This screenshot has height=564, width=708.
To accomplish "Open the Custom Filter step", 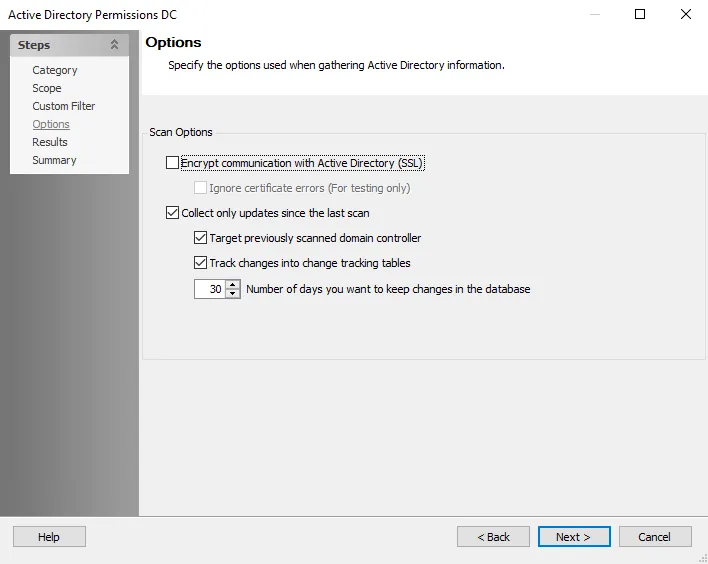I will (x=64, y=106).
